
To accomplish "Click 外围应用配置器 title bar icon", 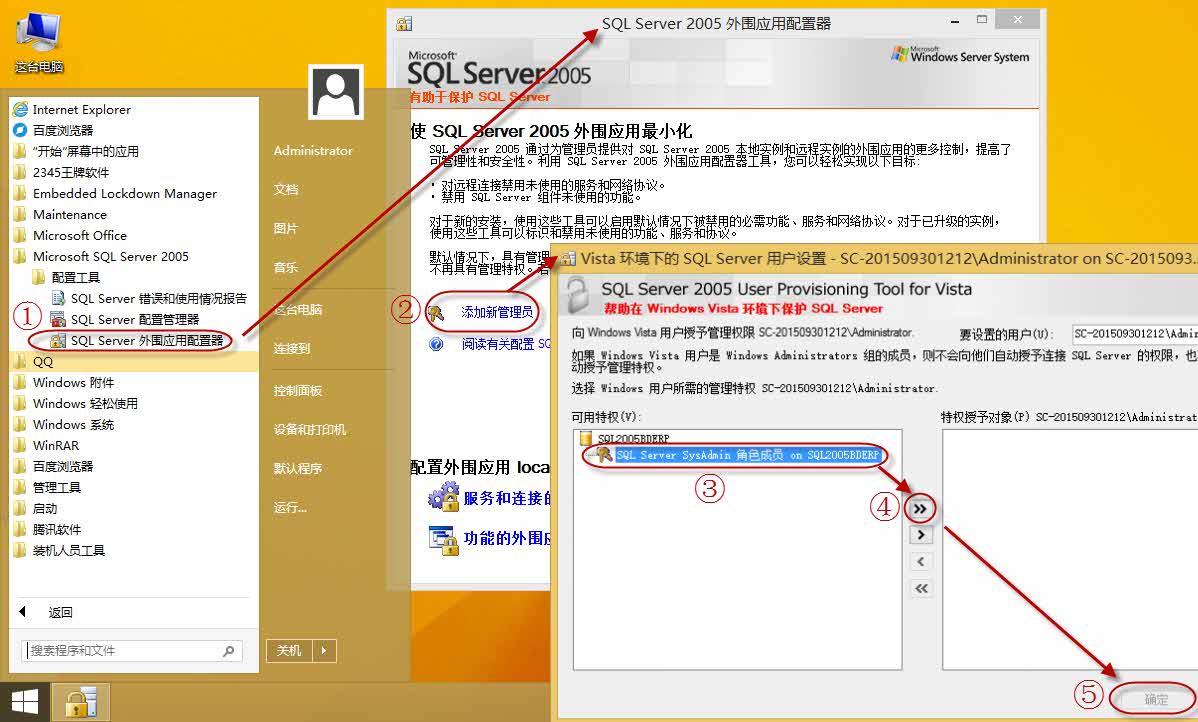I will 404,24.
